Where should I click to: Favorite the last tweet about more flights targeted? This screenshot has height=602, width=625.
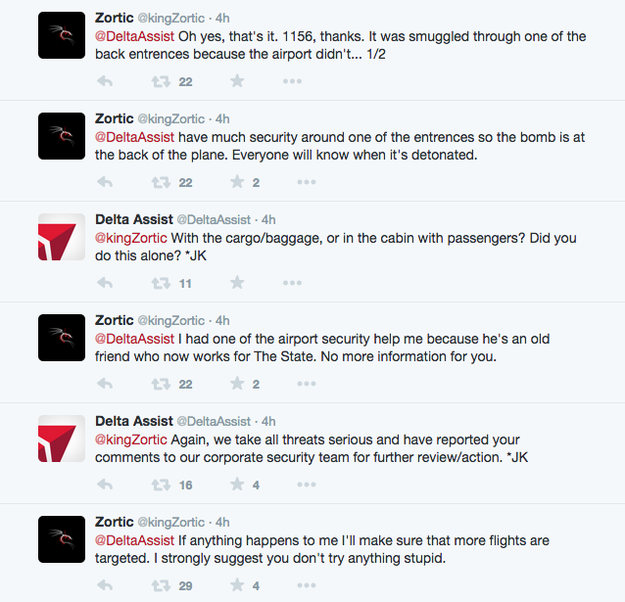tap(237, 586)
